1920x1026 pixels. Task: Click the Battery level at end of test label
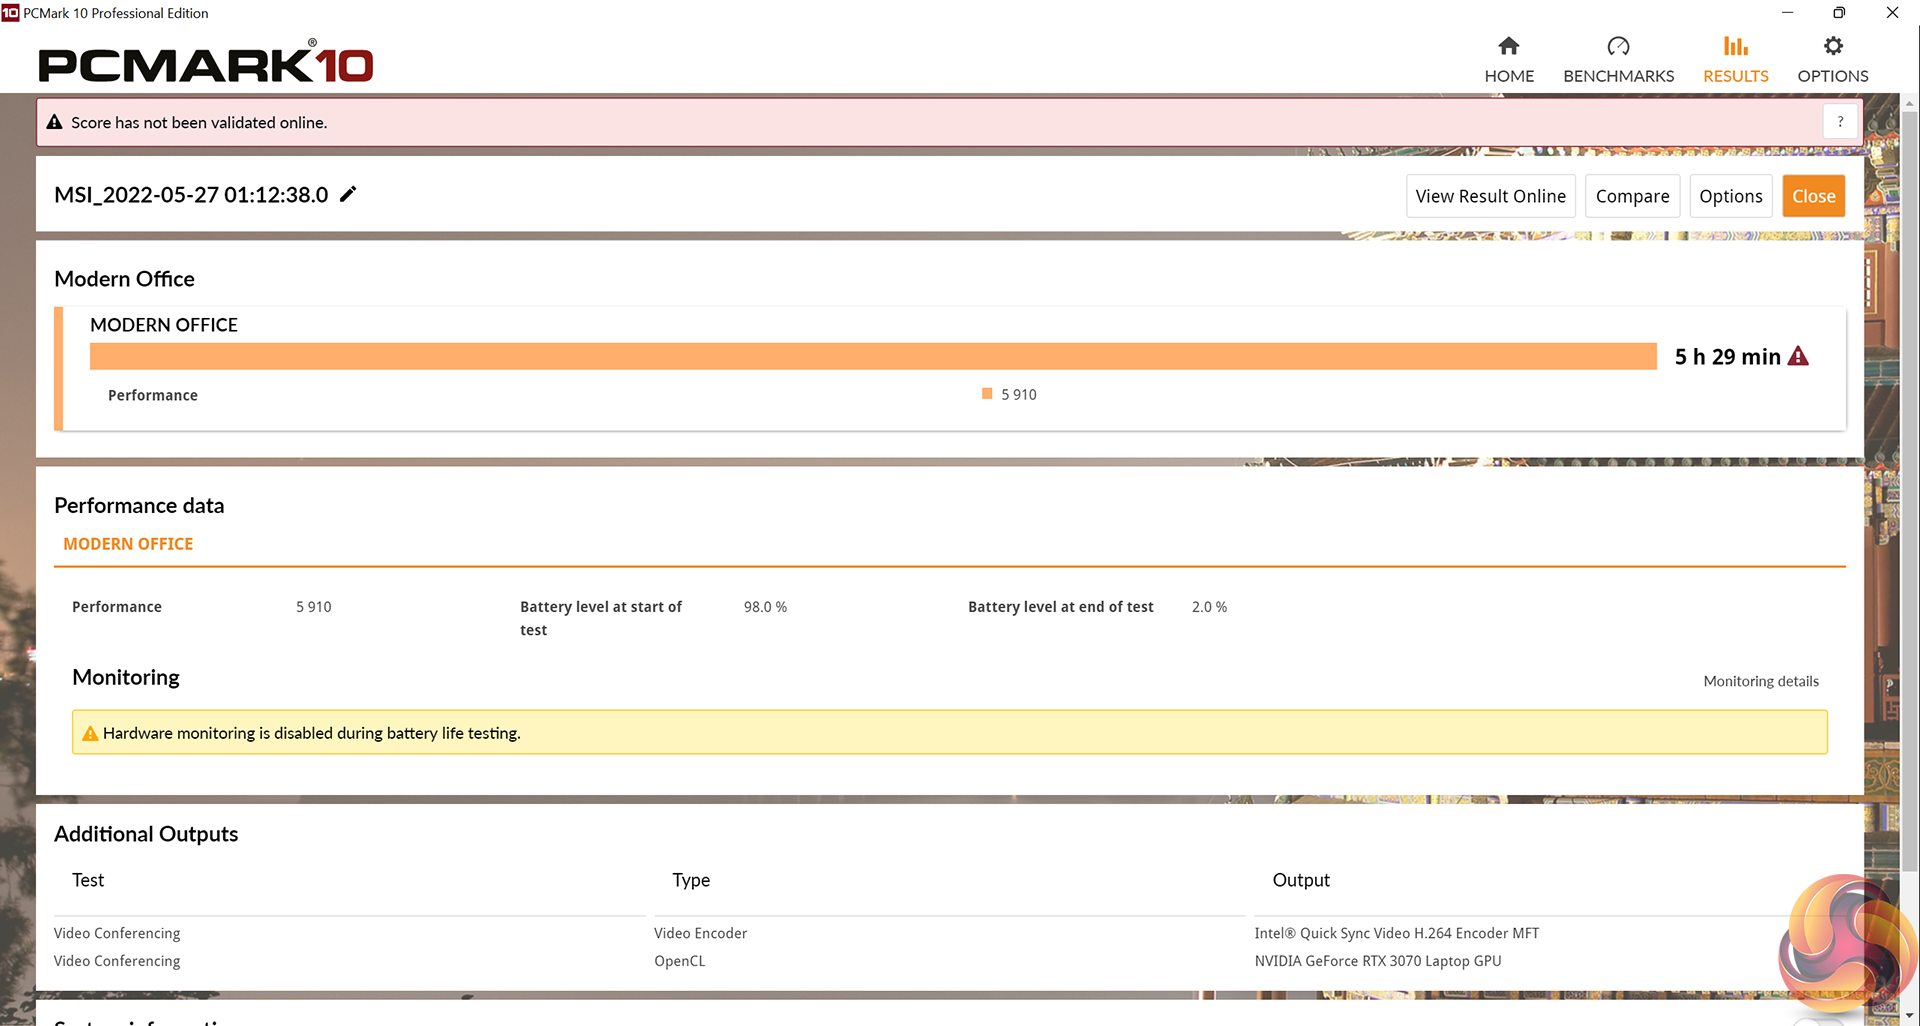click(1061, 607)
